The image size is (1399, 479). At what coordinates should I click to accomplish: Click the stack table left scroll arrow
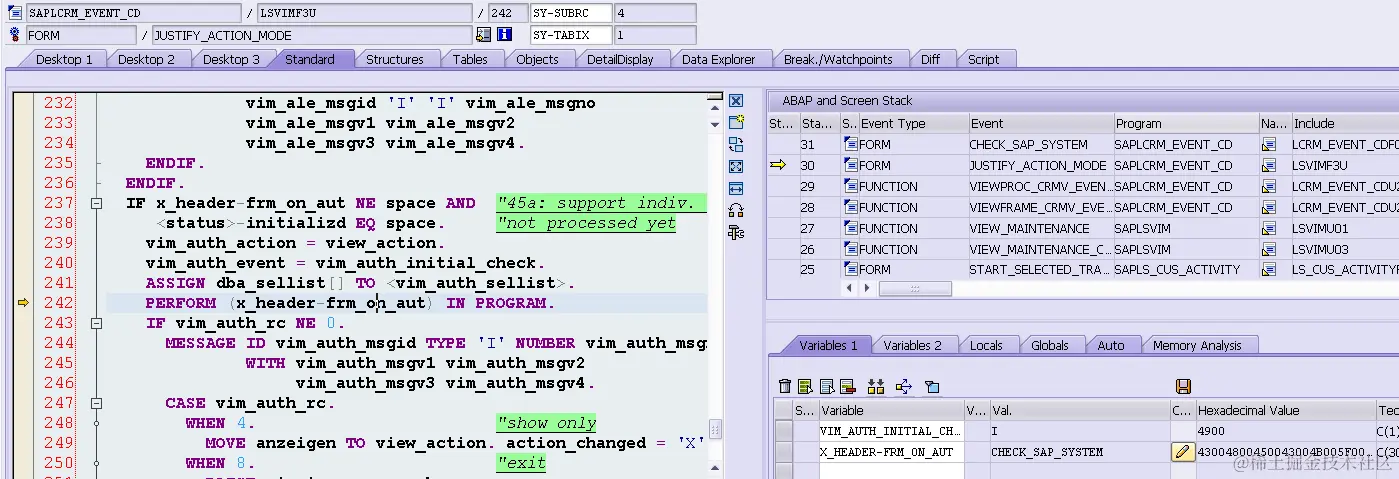pyautogui.click(x=850, y=288)
